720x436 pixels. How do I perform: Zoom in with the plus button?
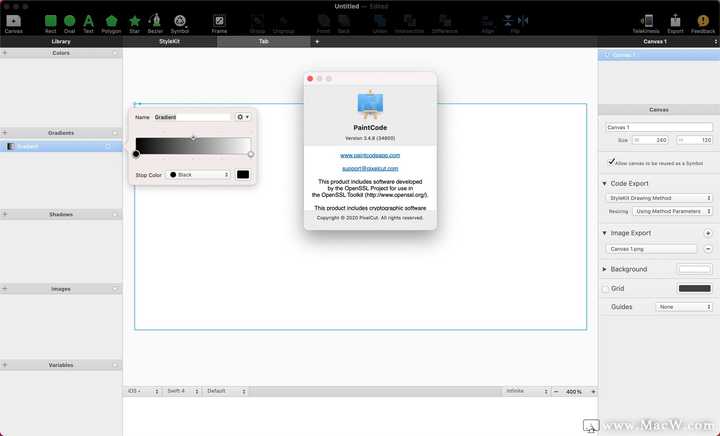coord(593,391)
